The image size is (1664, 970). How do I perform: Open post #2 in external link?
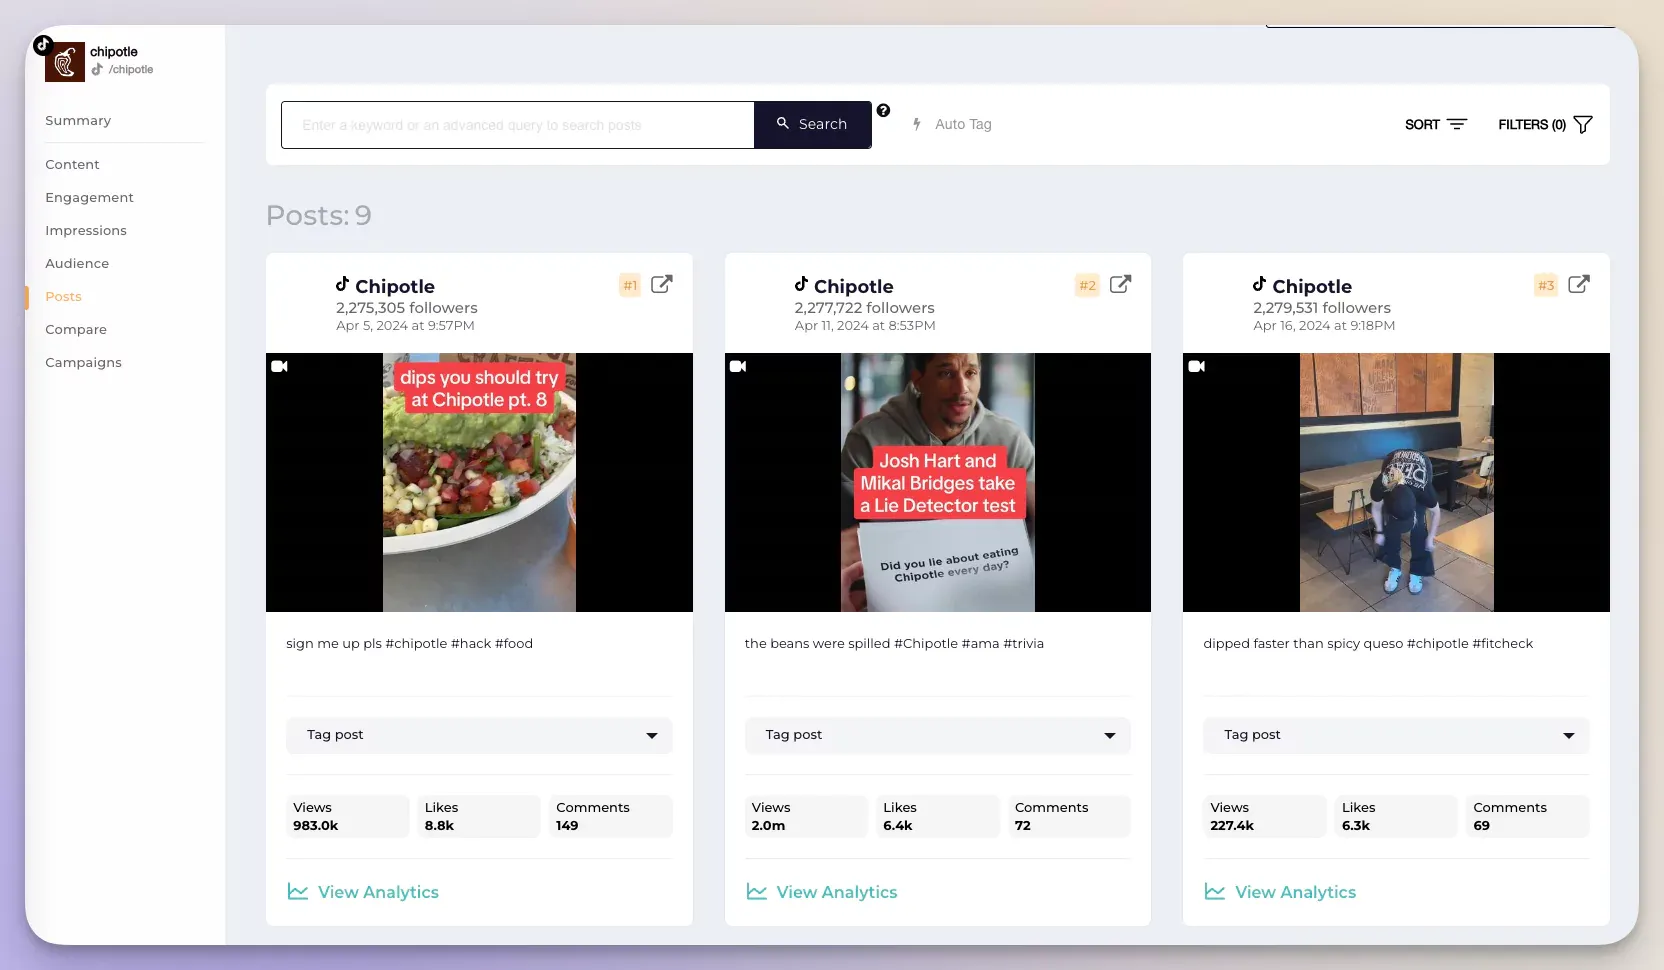(1121, 284)
